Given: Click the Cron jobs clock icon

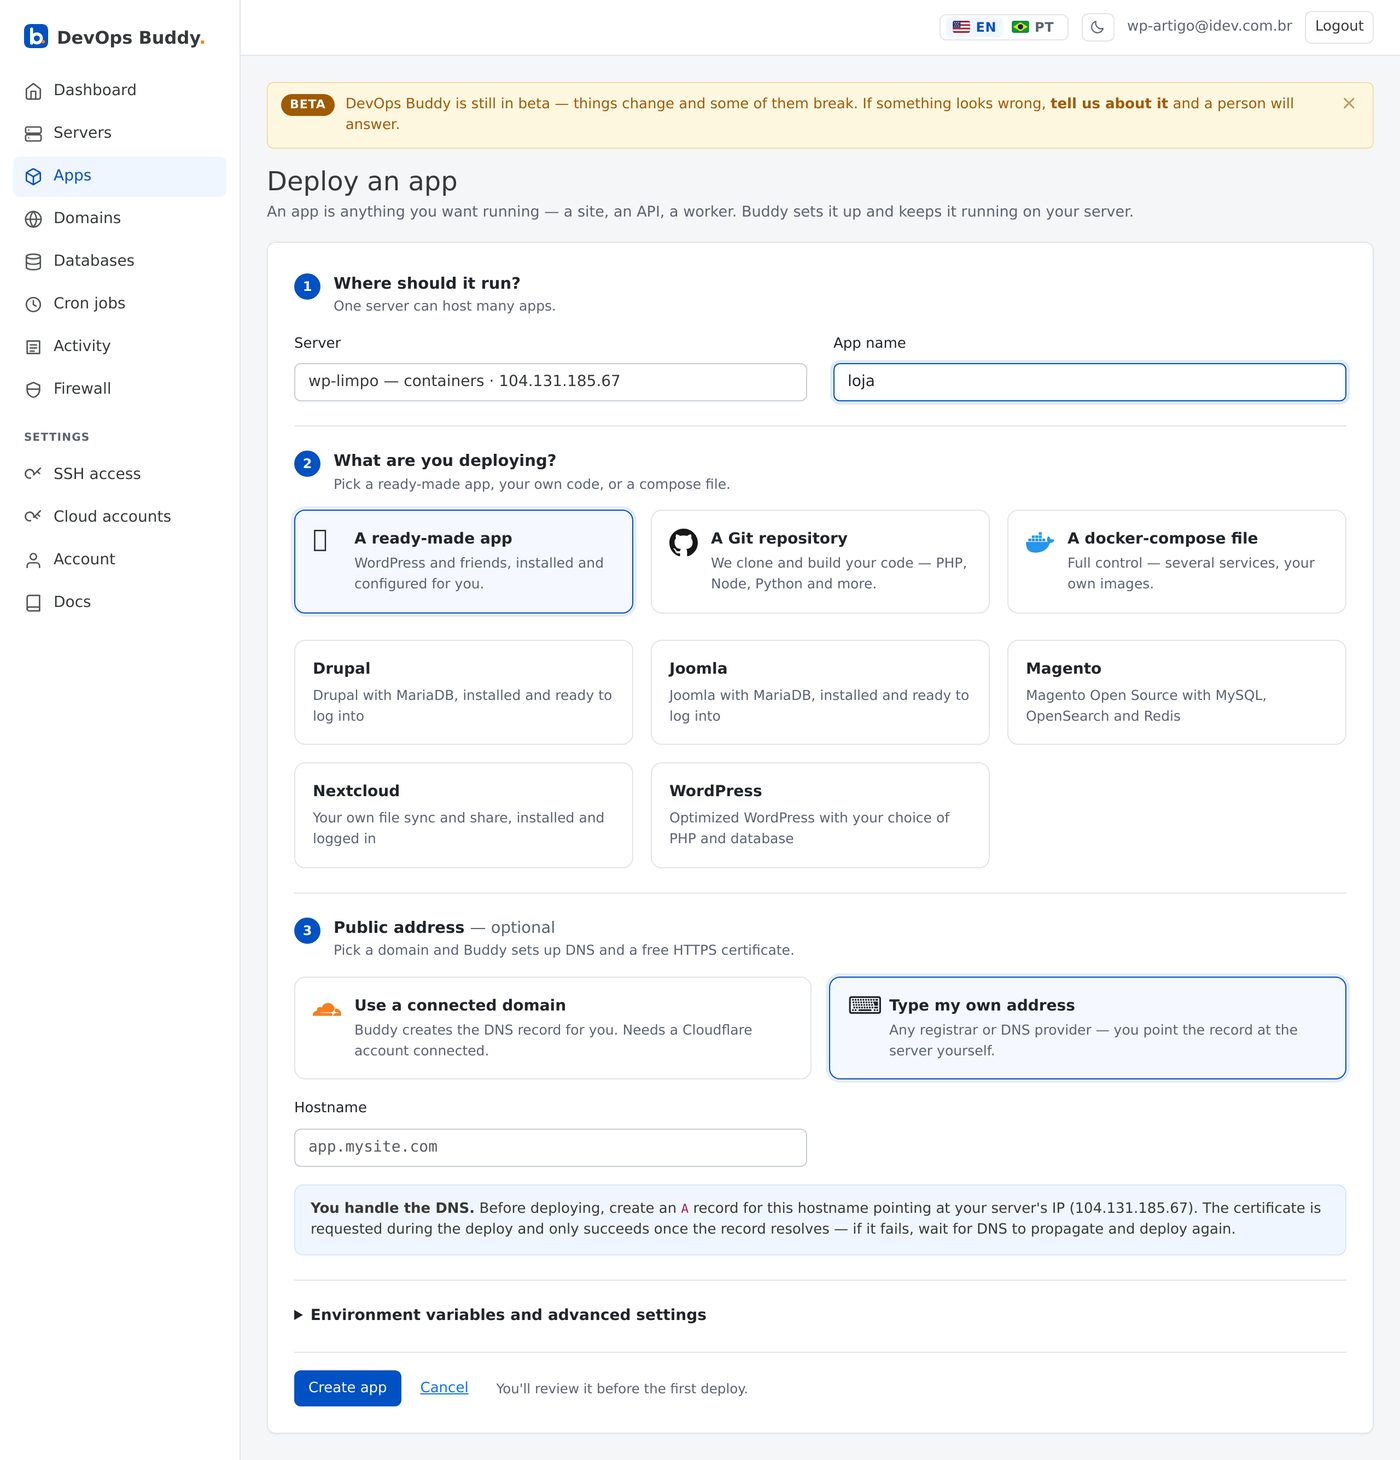Looking at the screenshot, I should [x=33, y=304].
